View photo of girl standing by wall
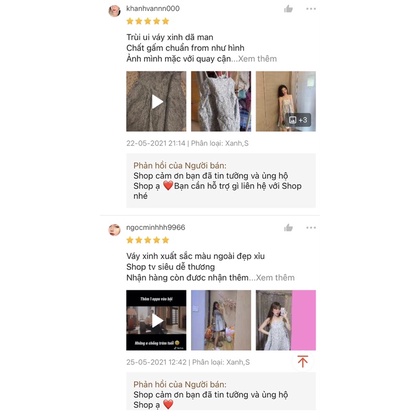This screenshot has height=420, width=420. tap(286, 101)
